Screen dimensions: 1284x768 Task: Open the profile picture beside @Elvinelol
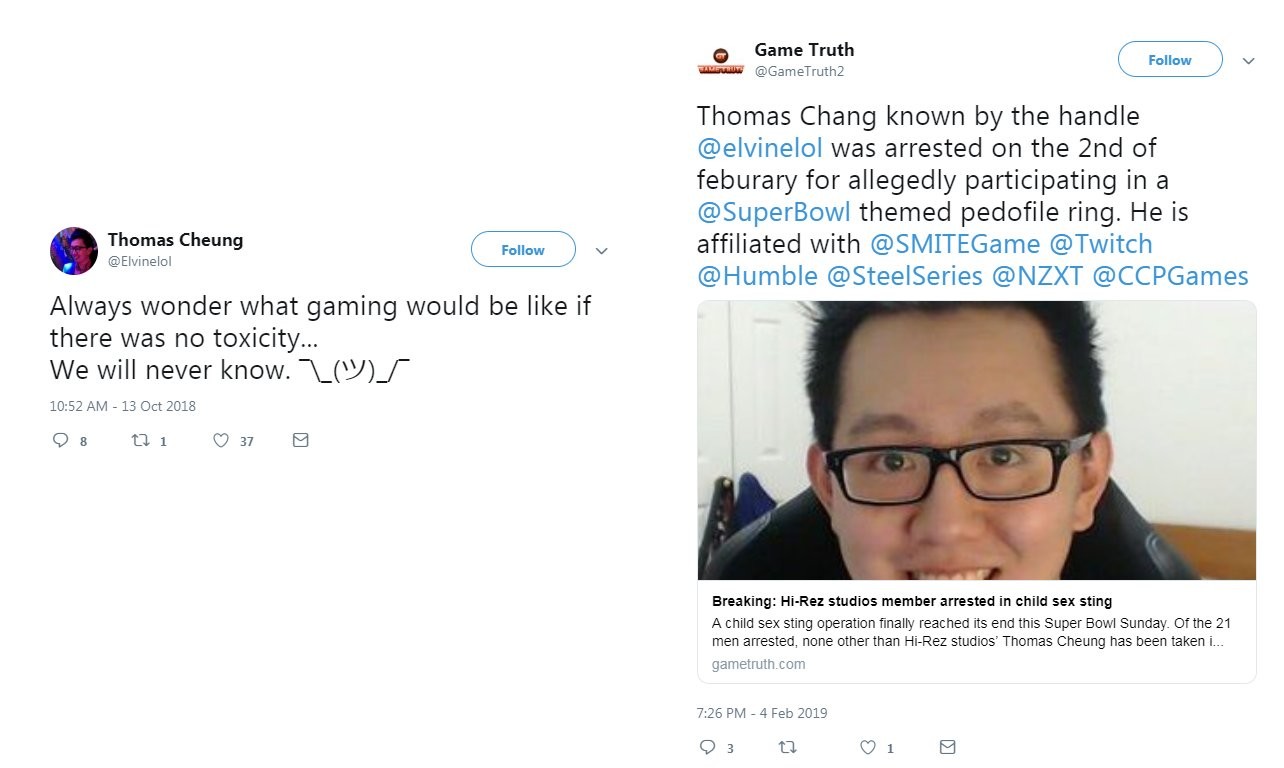[74, 250]
